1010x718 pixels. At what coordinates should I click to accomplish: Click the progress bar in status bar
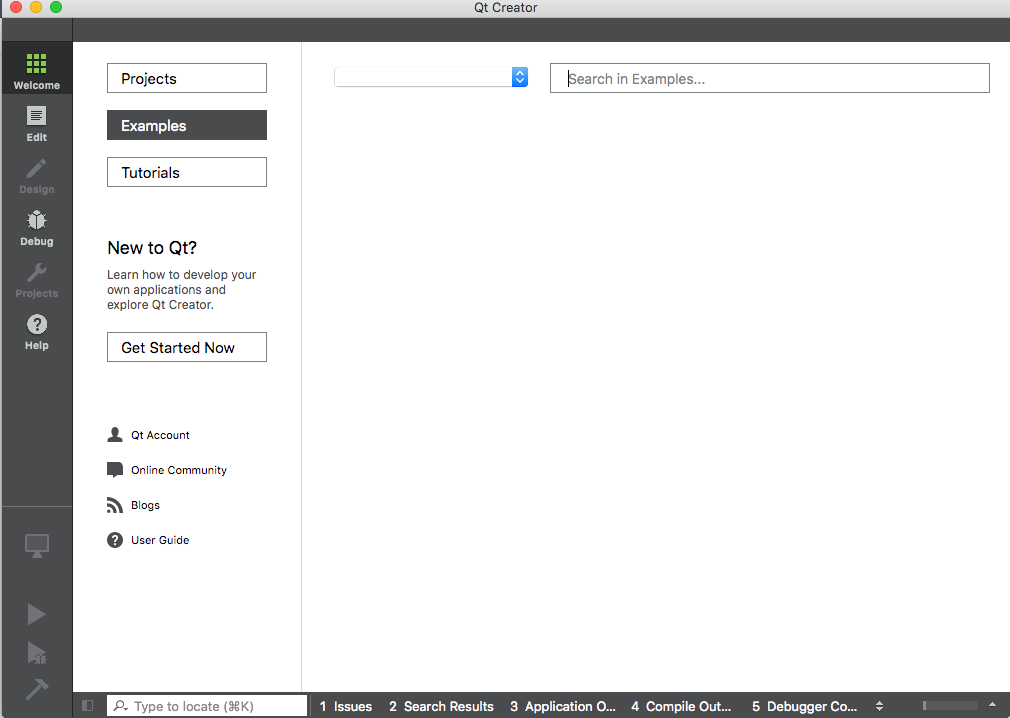point(950,706)
